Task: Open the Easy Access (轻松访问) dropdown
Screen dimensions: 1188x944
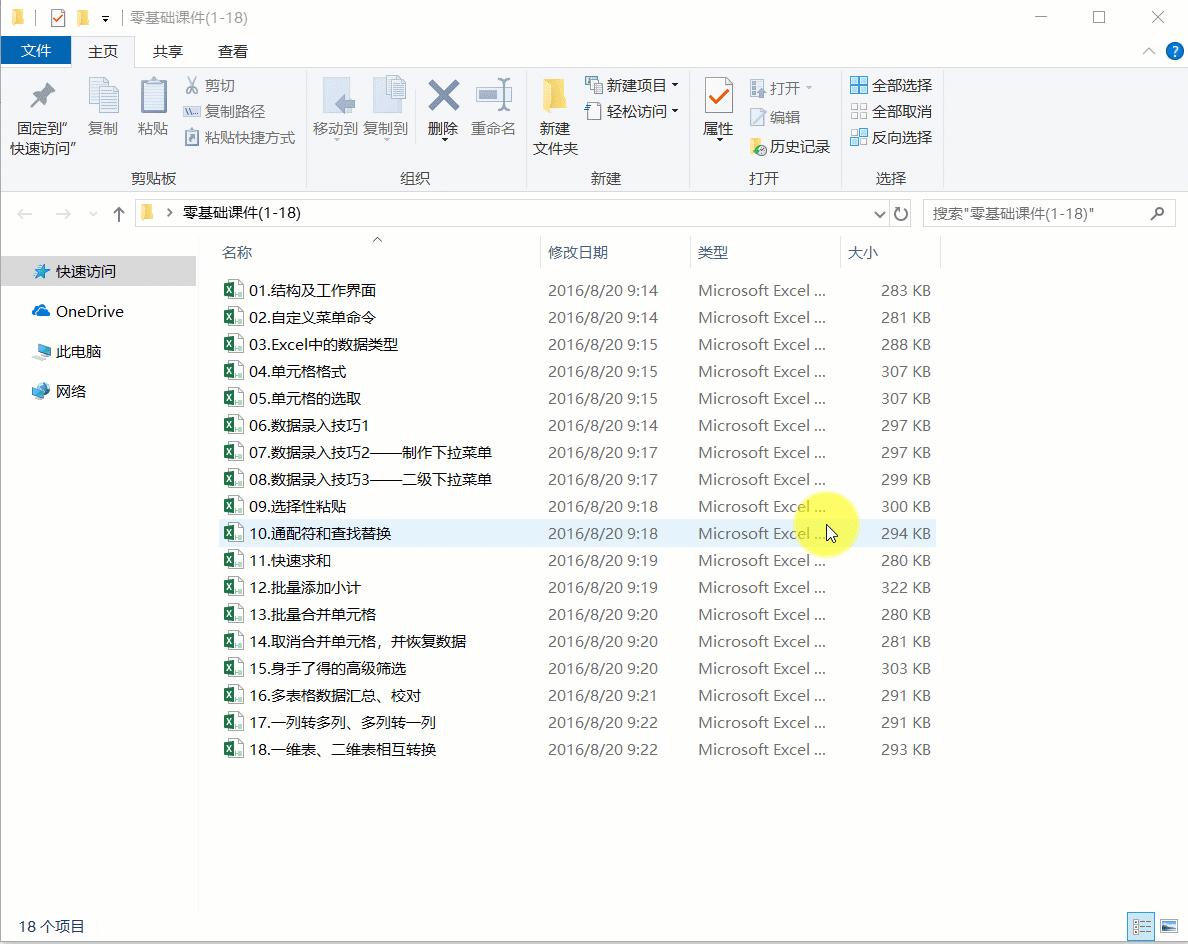Action: [631, 112]
